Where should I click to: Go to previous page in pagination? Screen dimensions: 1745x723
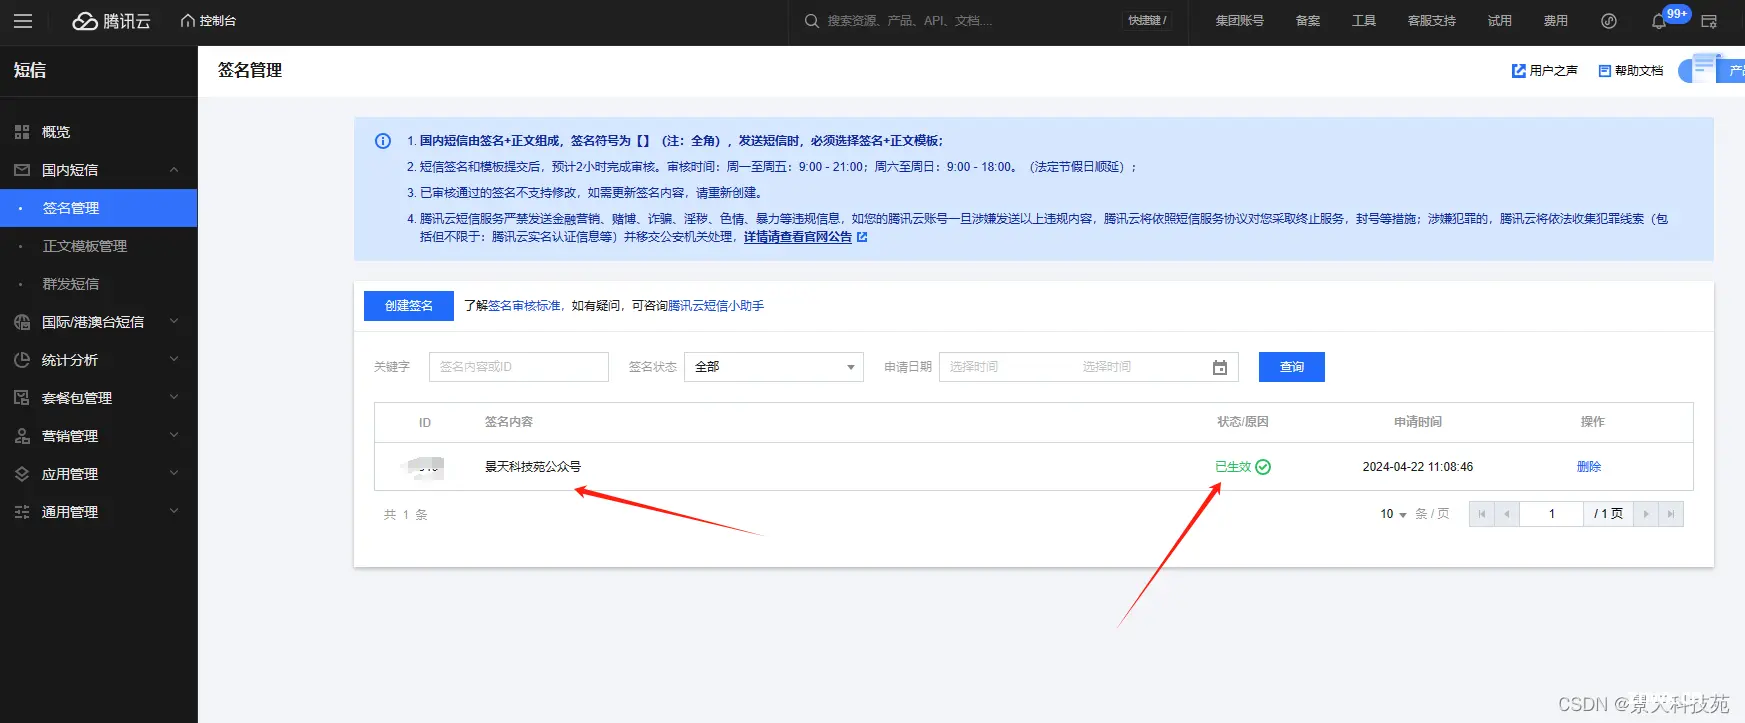tap(1507, 514)
